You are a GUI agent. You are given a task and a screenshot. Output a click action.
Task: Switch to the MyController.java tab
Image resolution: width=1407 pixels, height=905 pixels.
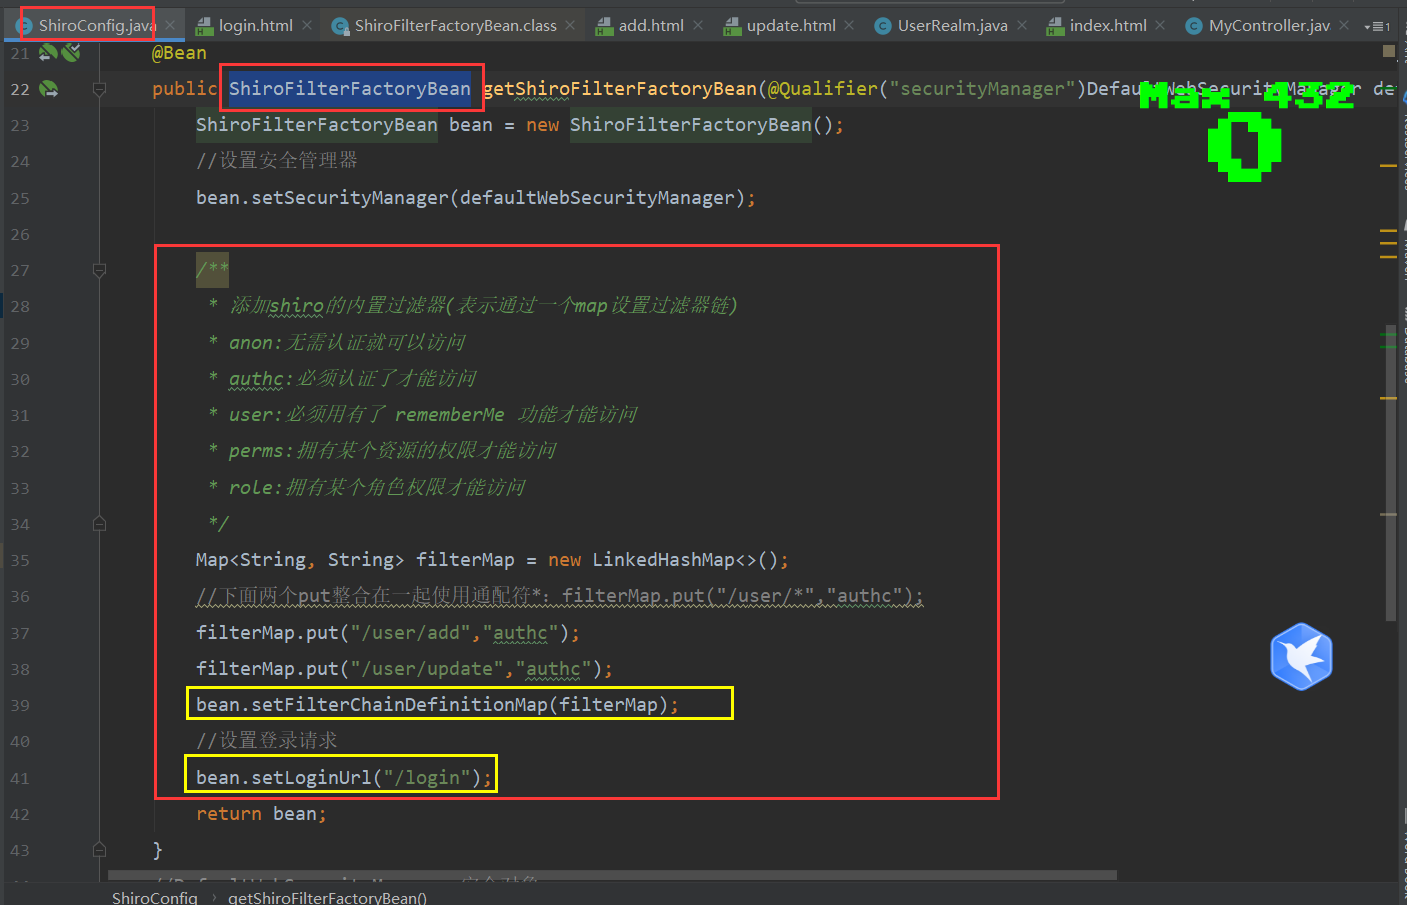point(1268,25)
